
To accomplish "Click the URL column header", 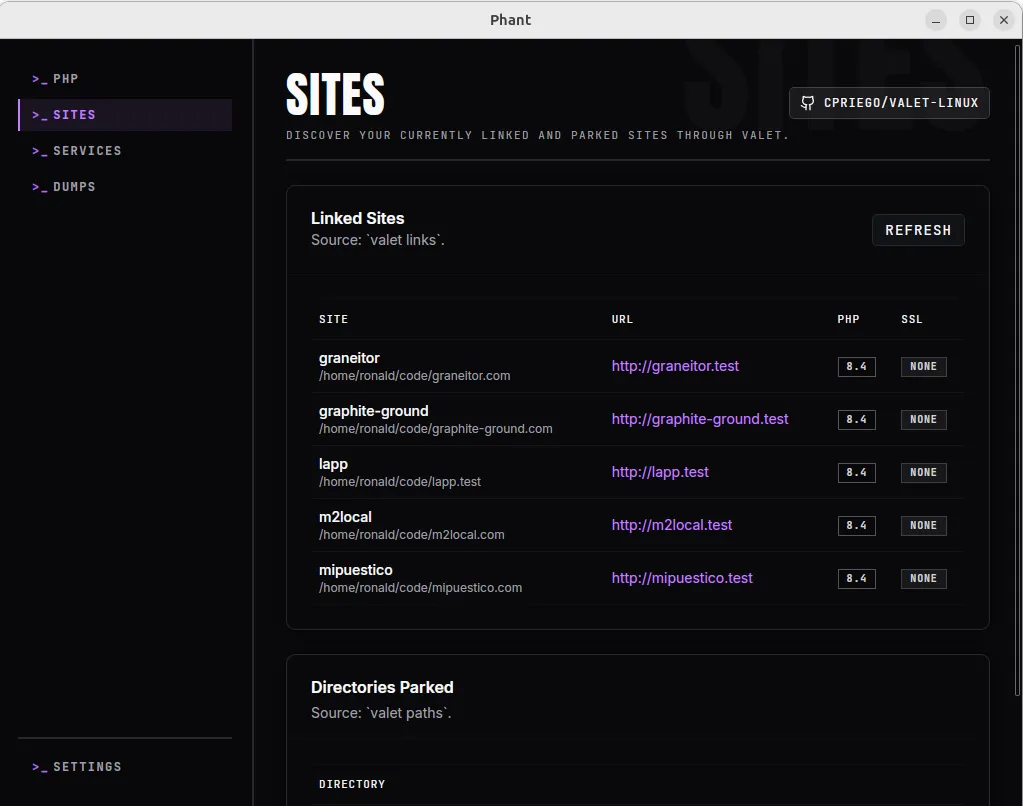I will [622, 319].
